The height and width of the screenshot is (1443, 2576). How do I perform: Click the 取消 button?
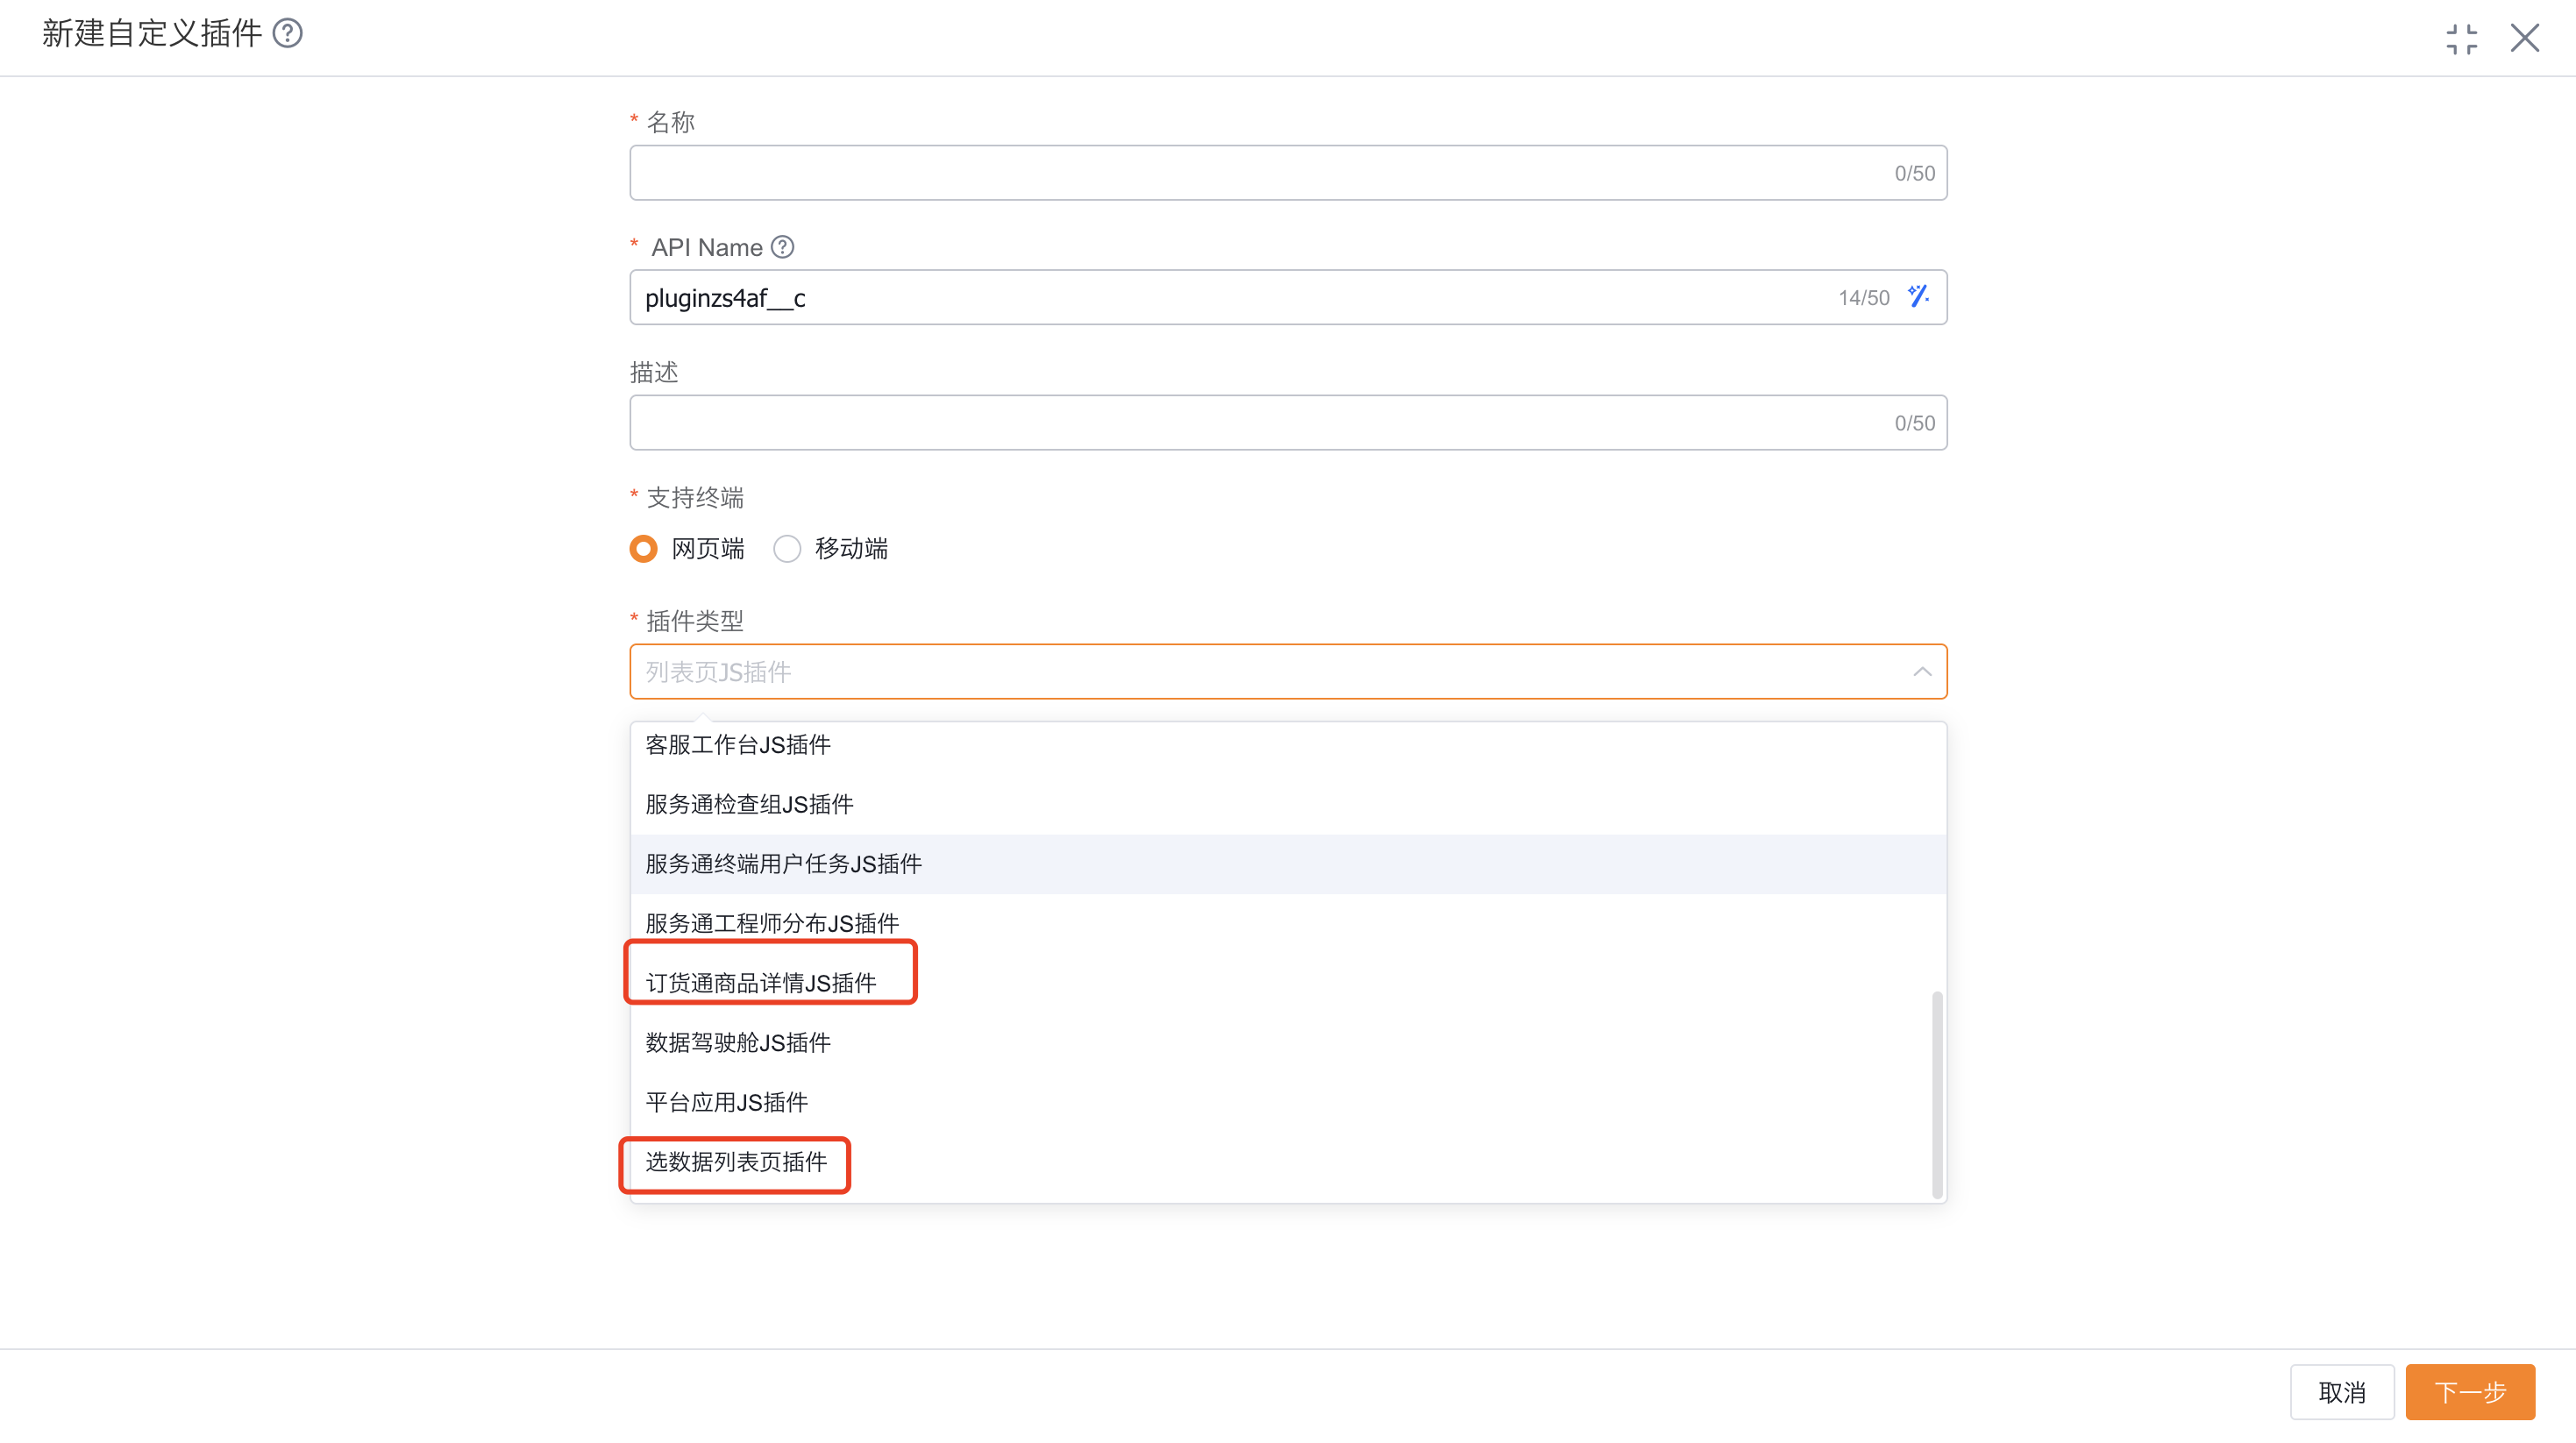(2342, 1392)
